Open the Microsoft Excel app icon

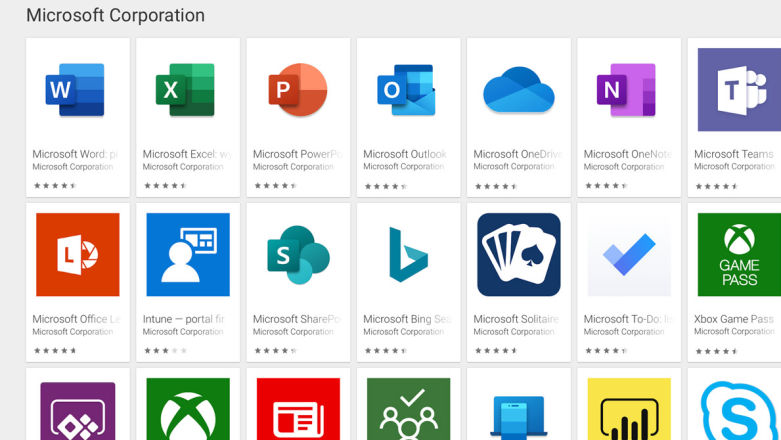pos(185,90)
